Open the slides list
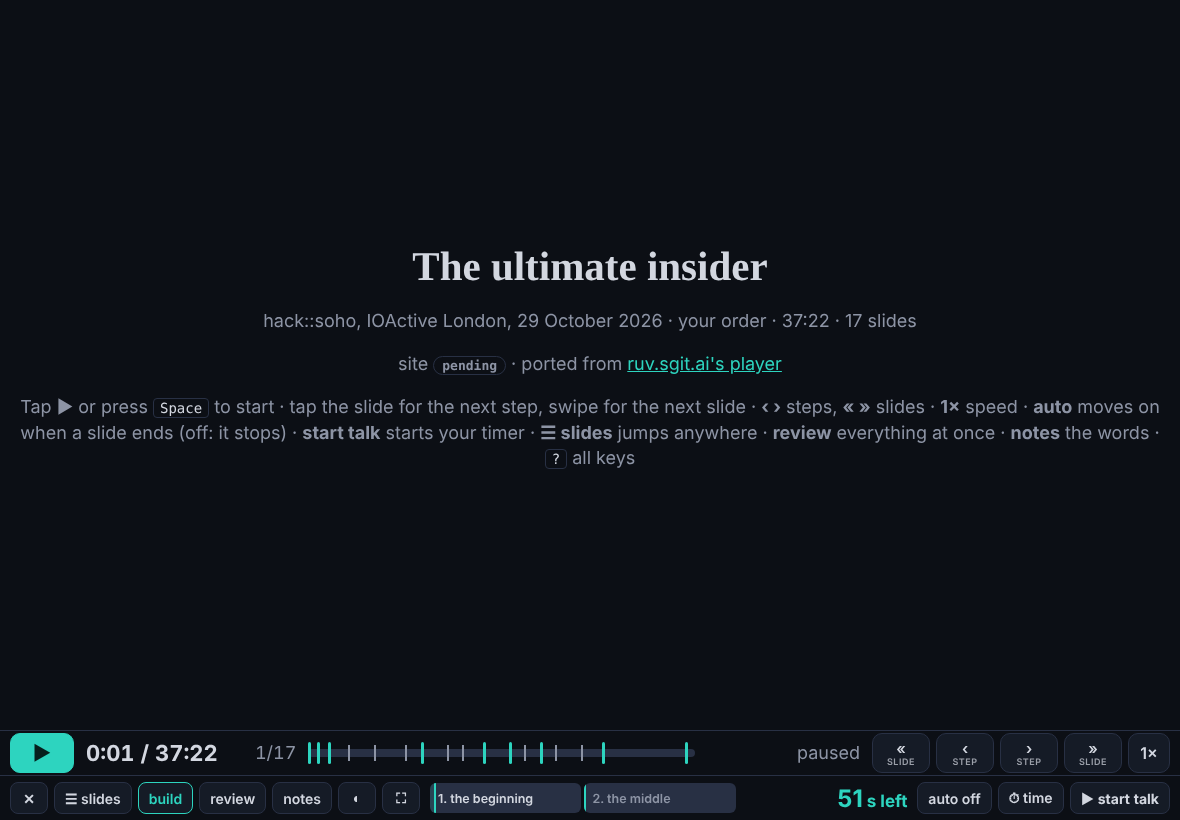Screen dimensions: 1180x820 [x=93, y=799]
